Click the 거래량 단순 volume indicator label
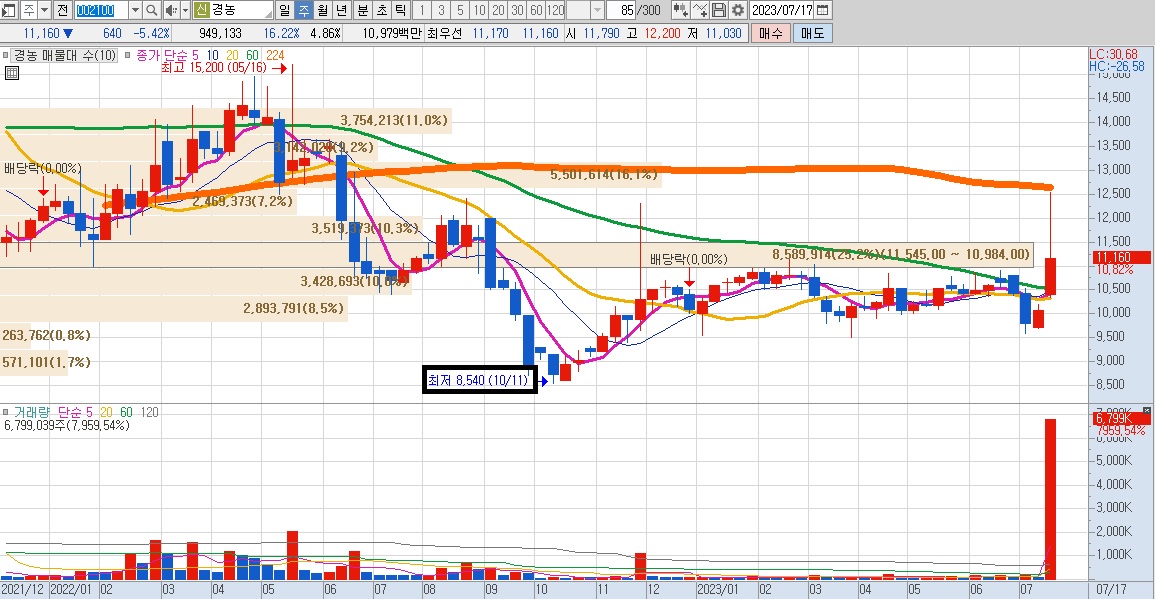The height and width of the screenshot is (599, 1155). coord(46,413)
